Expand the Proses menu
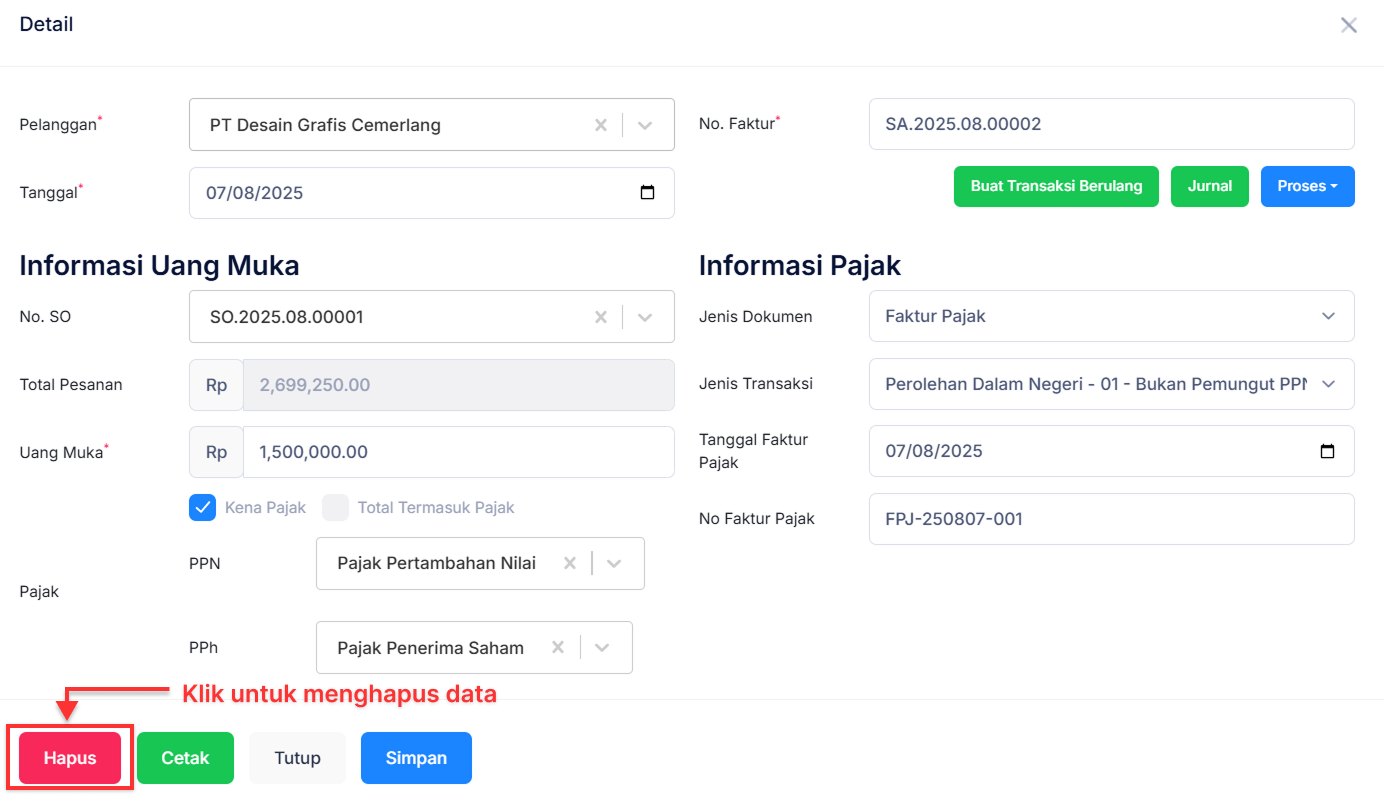Screen dimensions: 1384x795 [x=1307, y=186]
